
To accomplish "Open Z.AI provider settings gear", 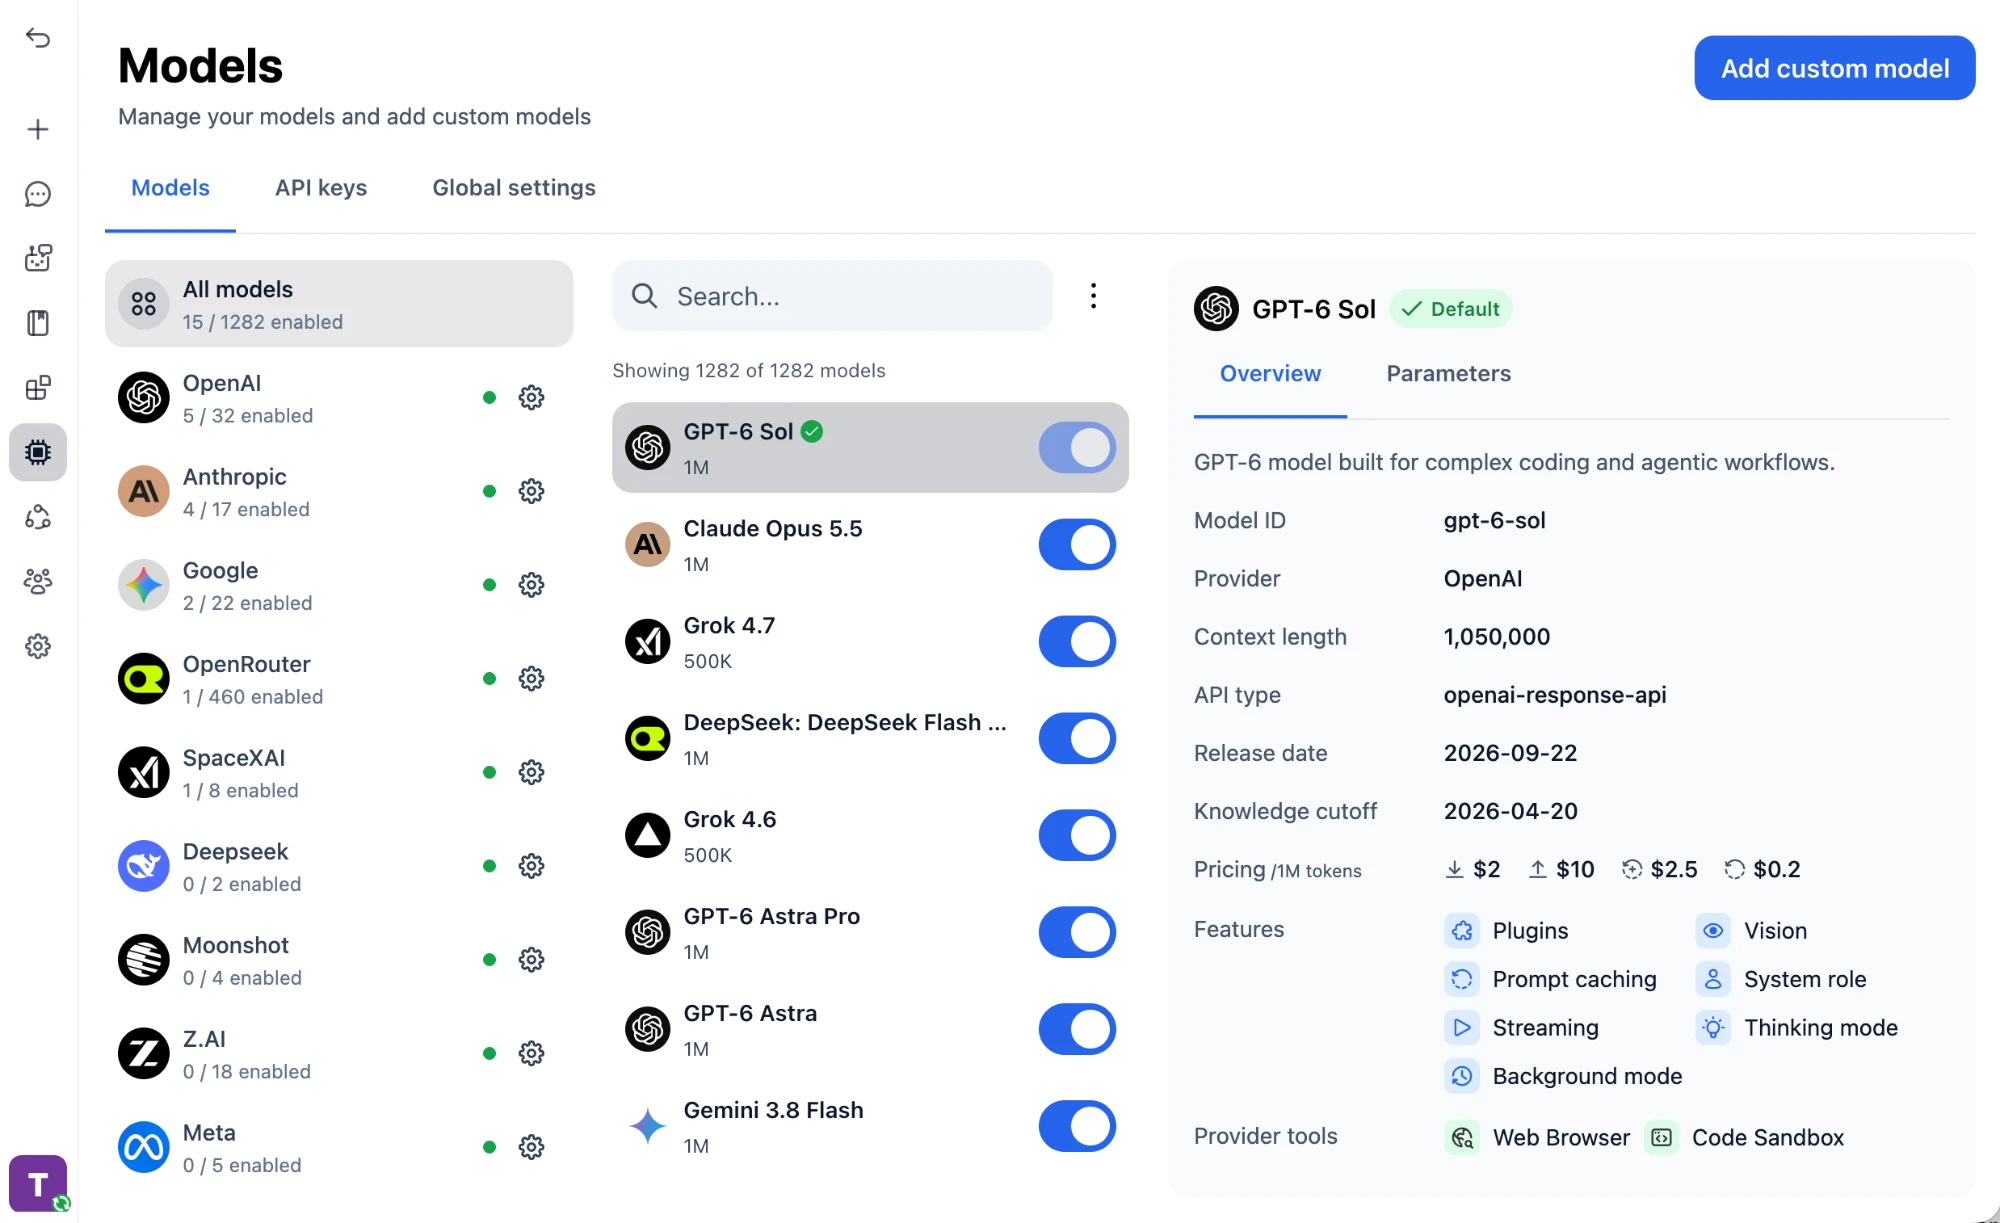I will [531, 1053].
